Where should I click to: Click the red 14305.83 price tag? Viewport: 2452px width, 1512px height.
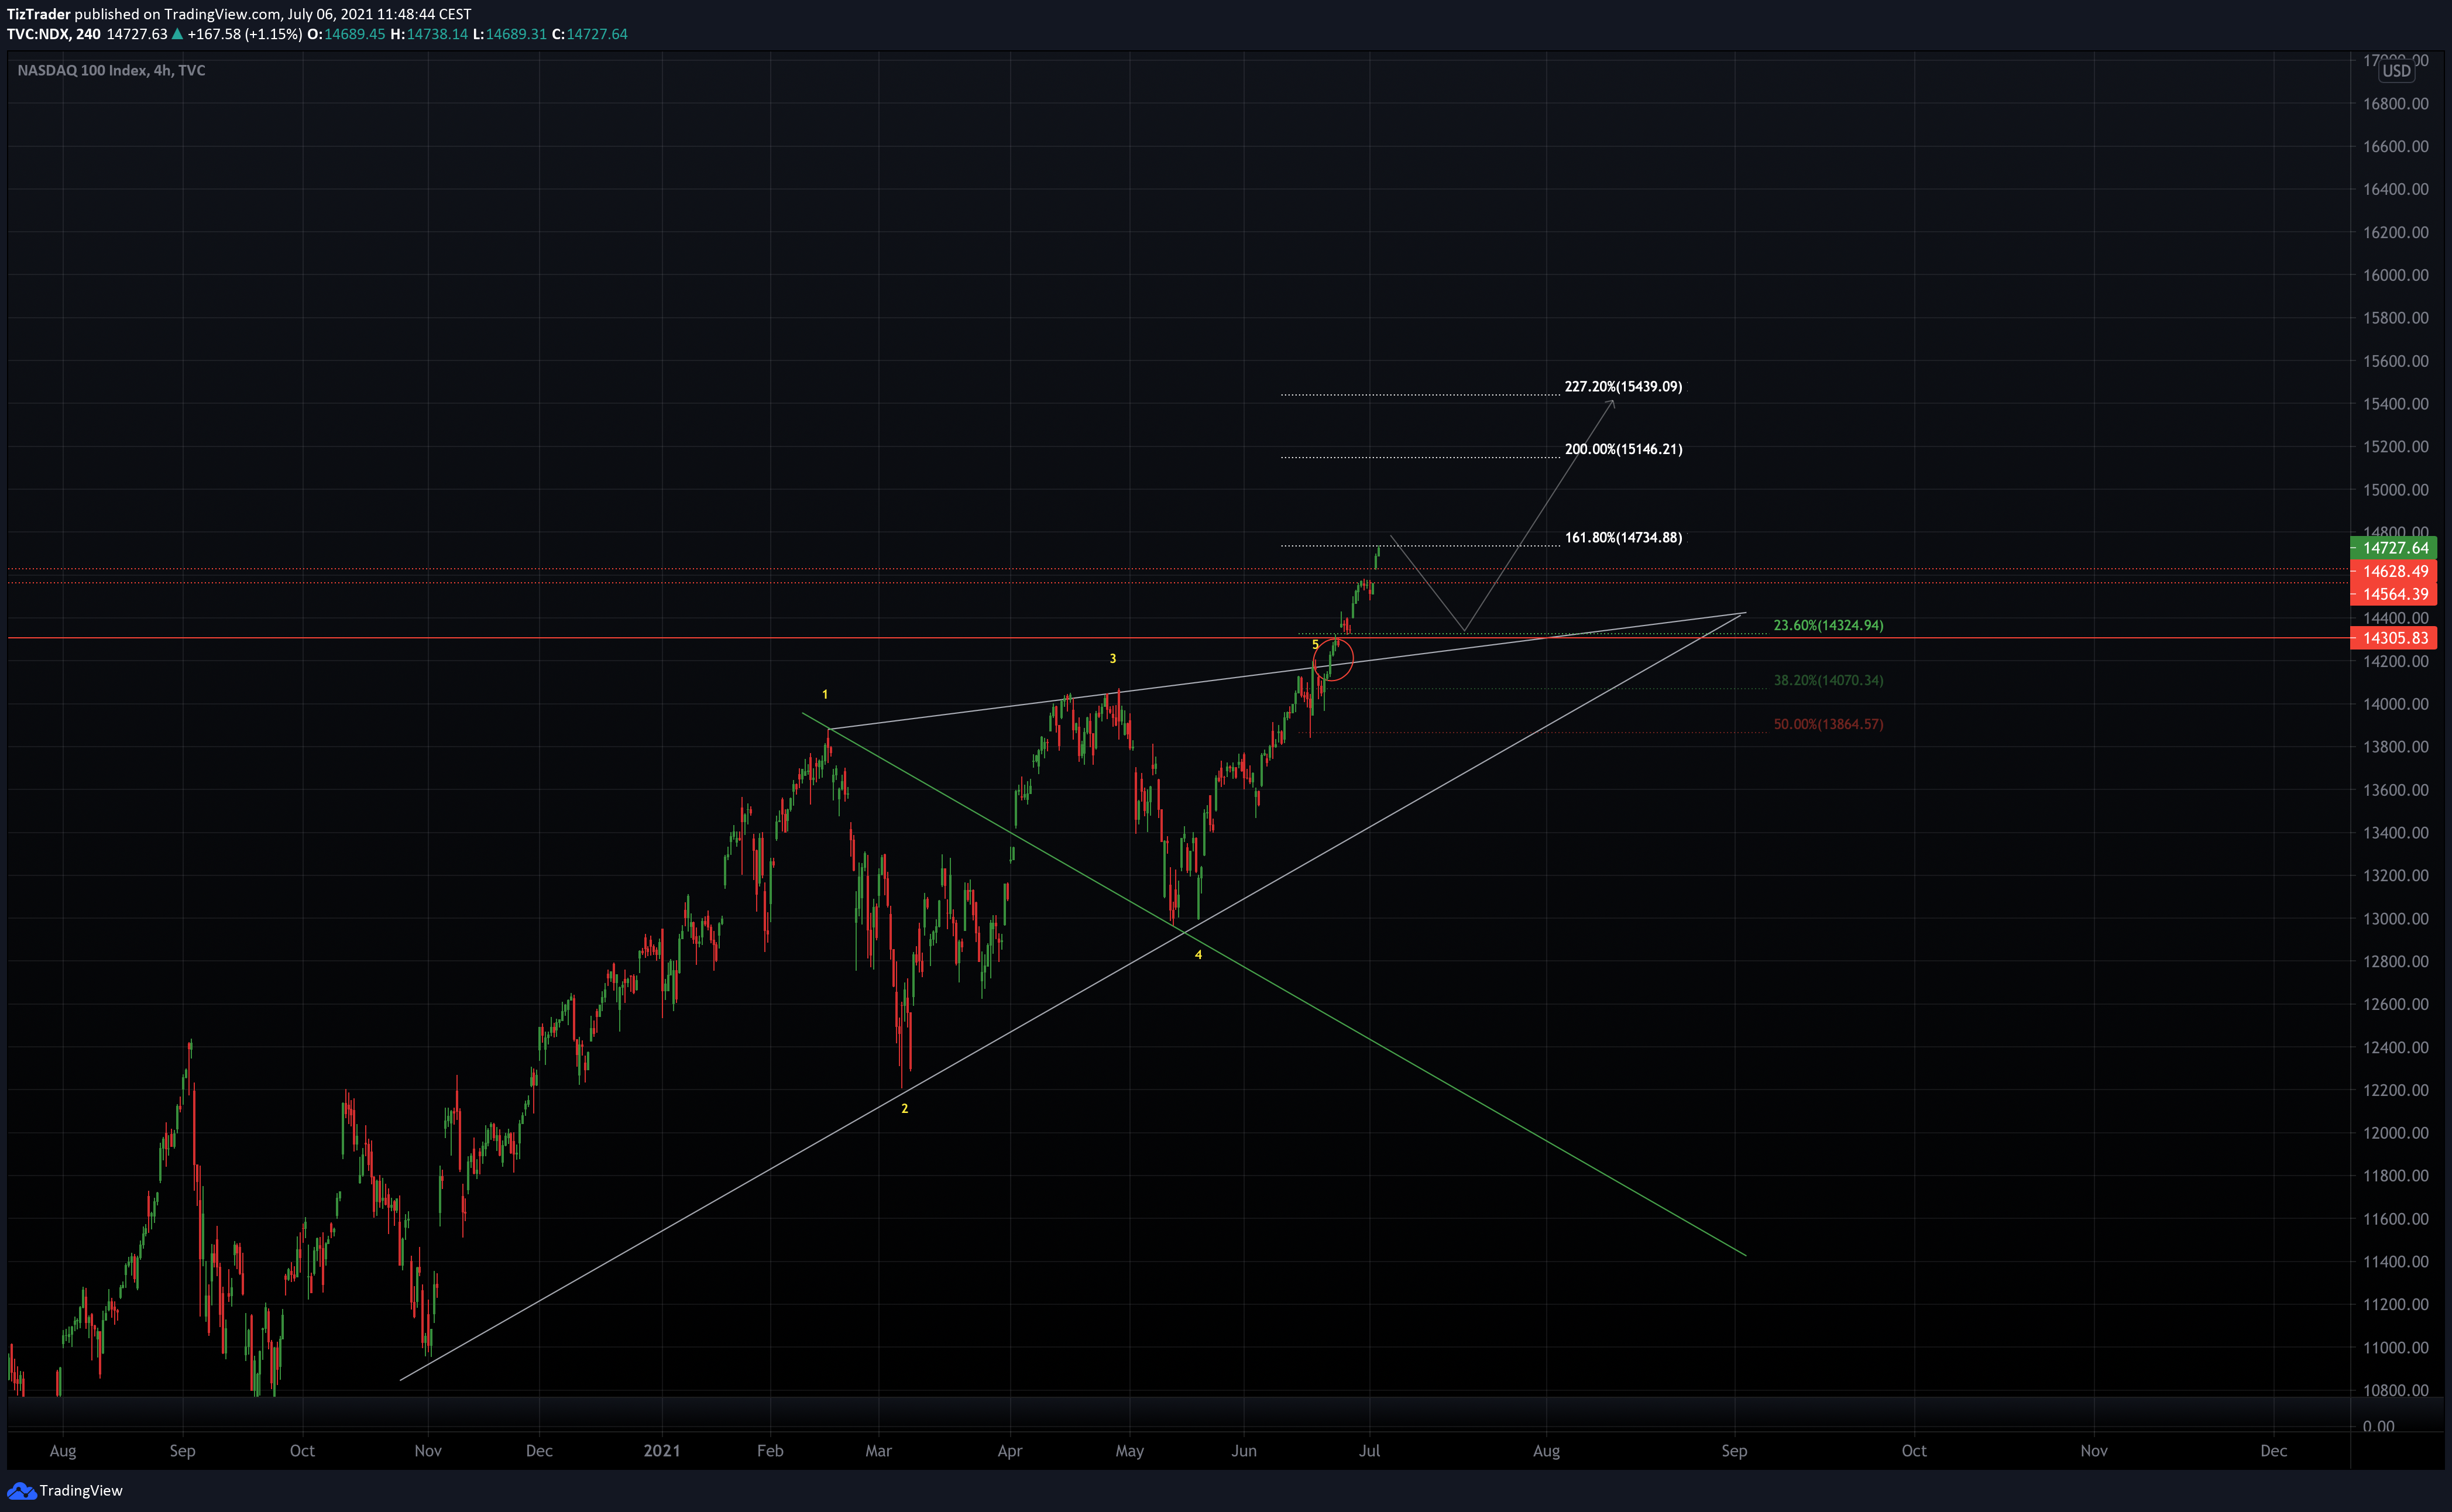[x=2393, y=638]
